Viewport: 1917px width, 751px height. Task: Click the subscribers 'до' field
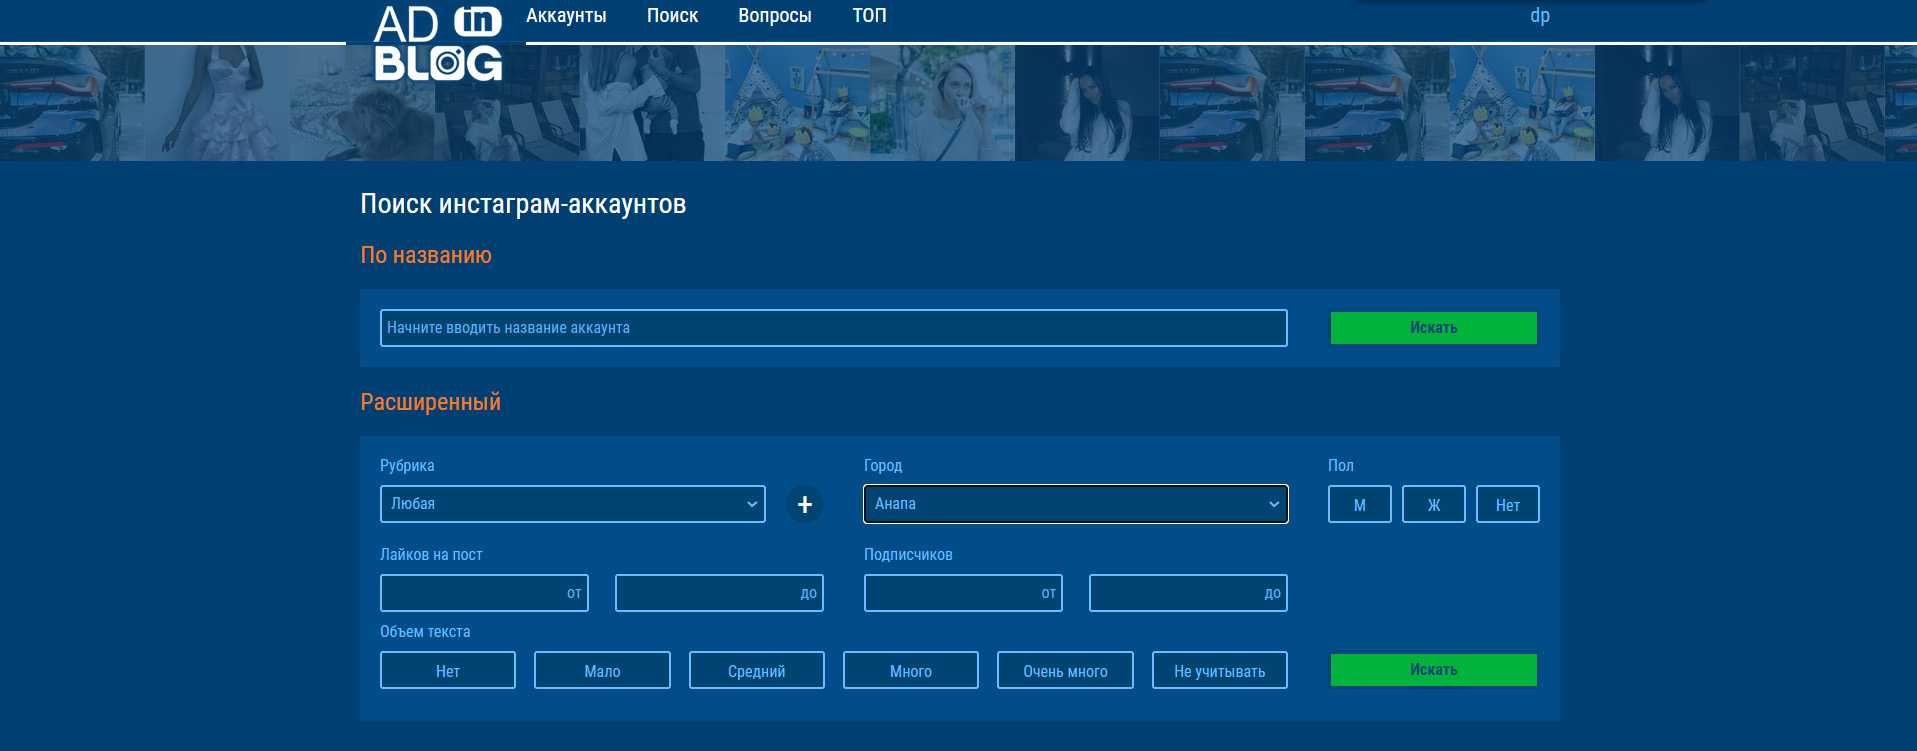click(x=1187, y=593)
